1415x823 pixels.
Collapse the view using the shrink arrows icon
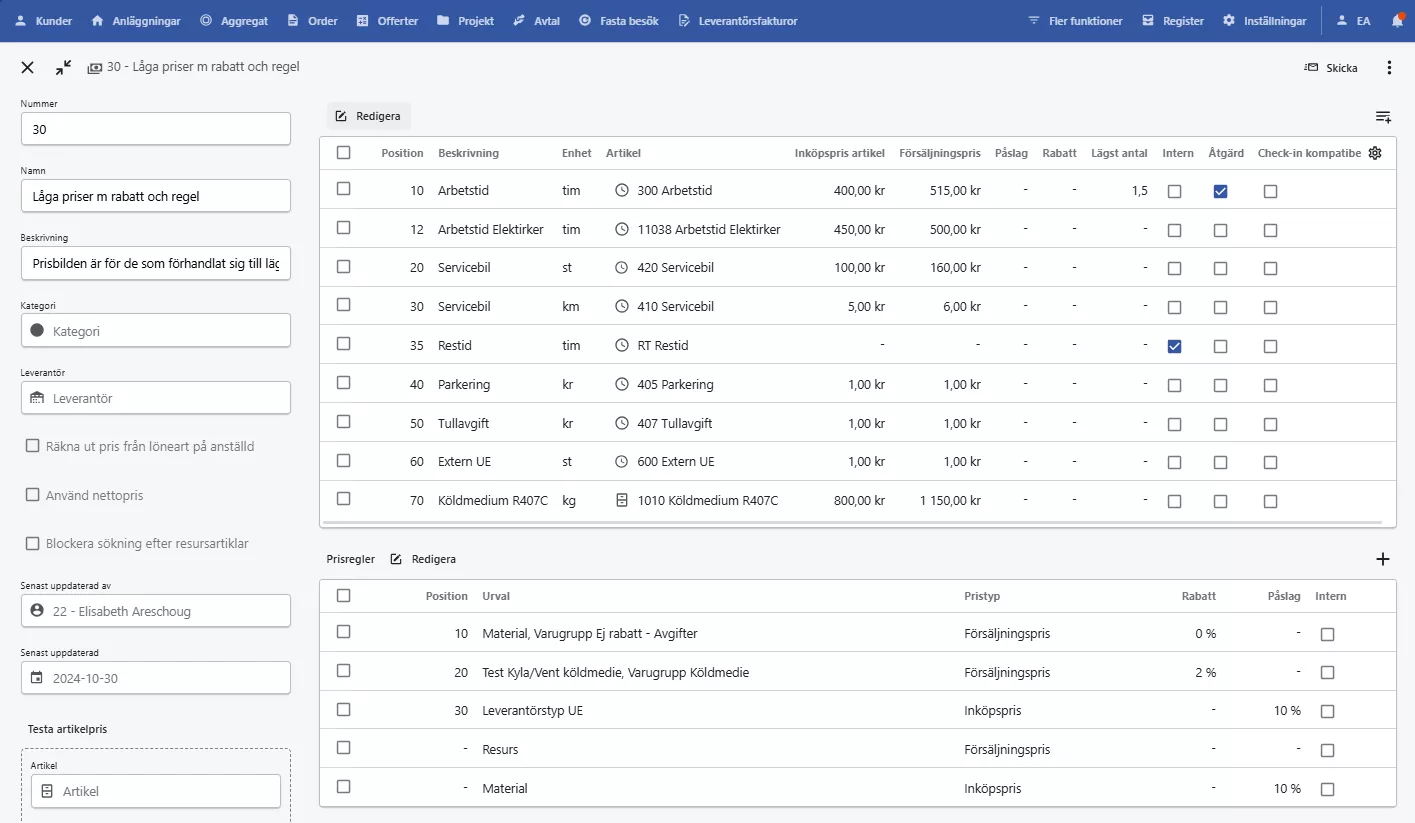coord(63,68)
